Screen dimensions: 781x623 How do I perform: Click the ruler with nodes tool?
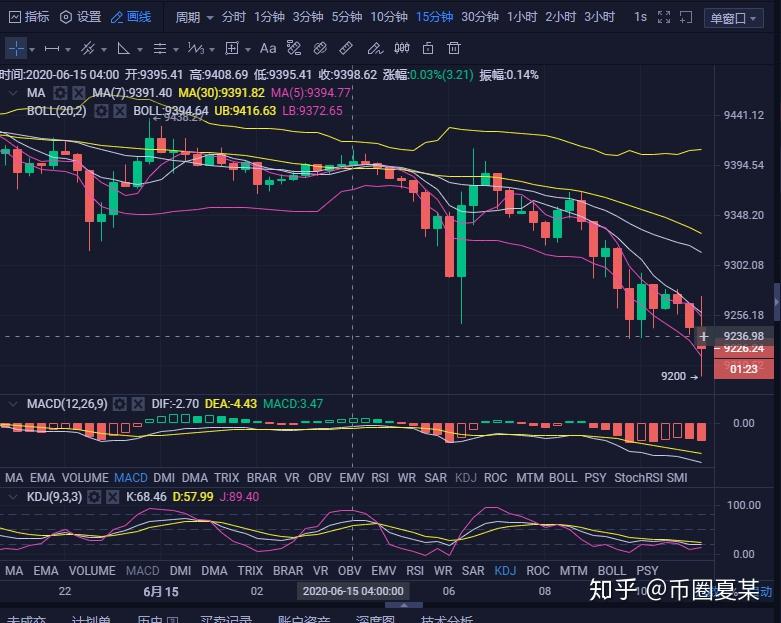point(294,48)
